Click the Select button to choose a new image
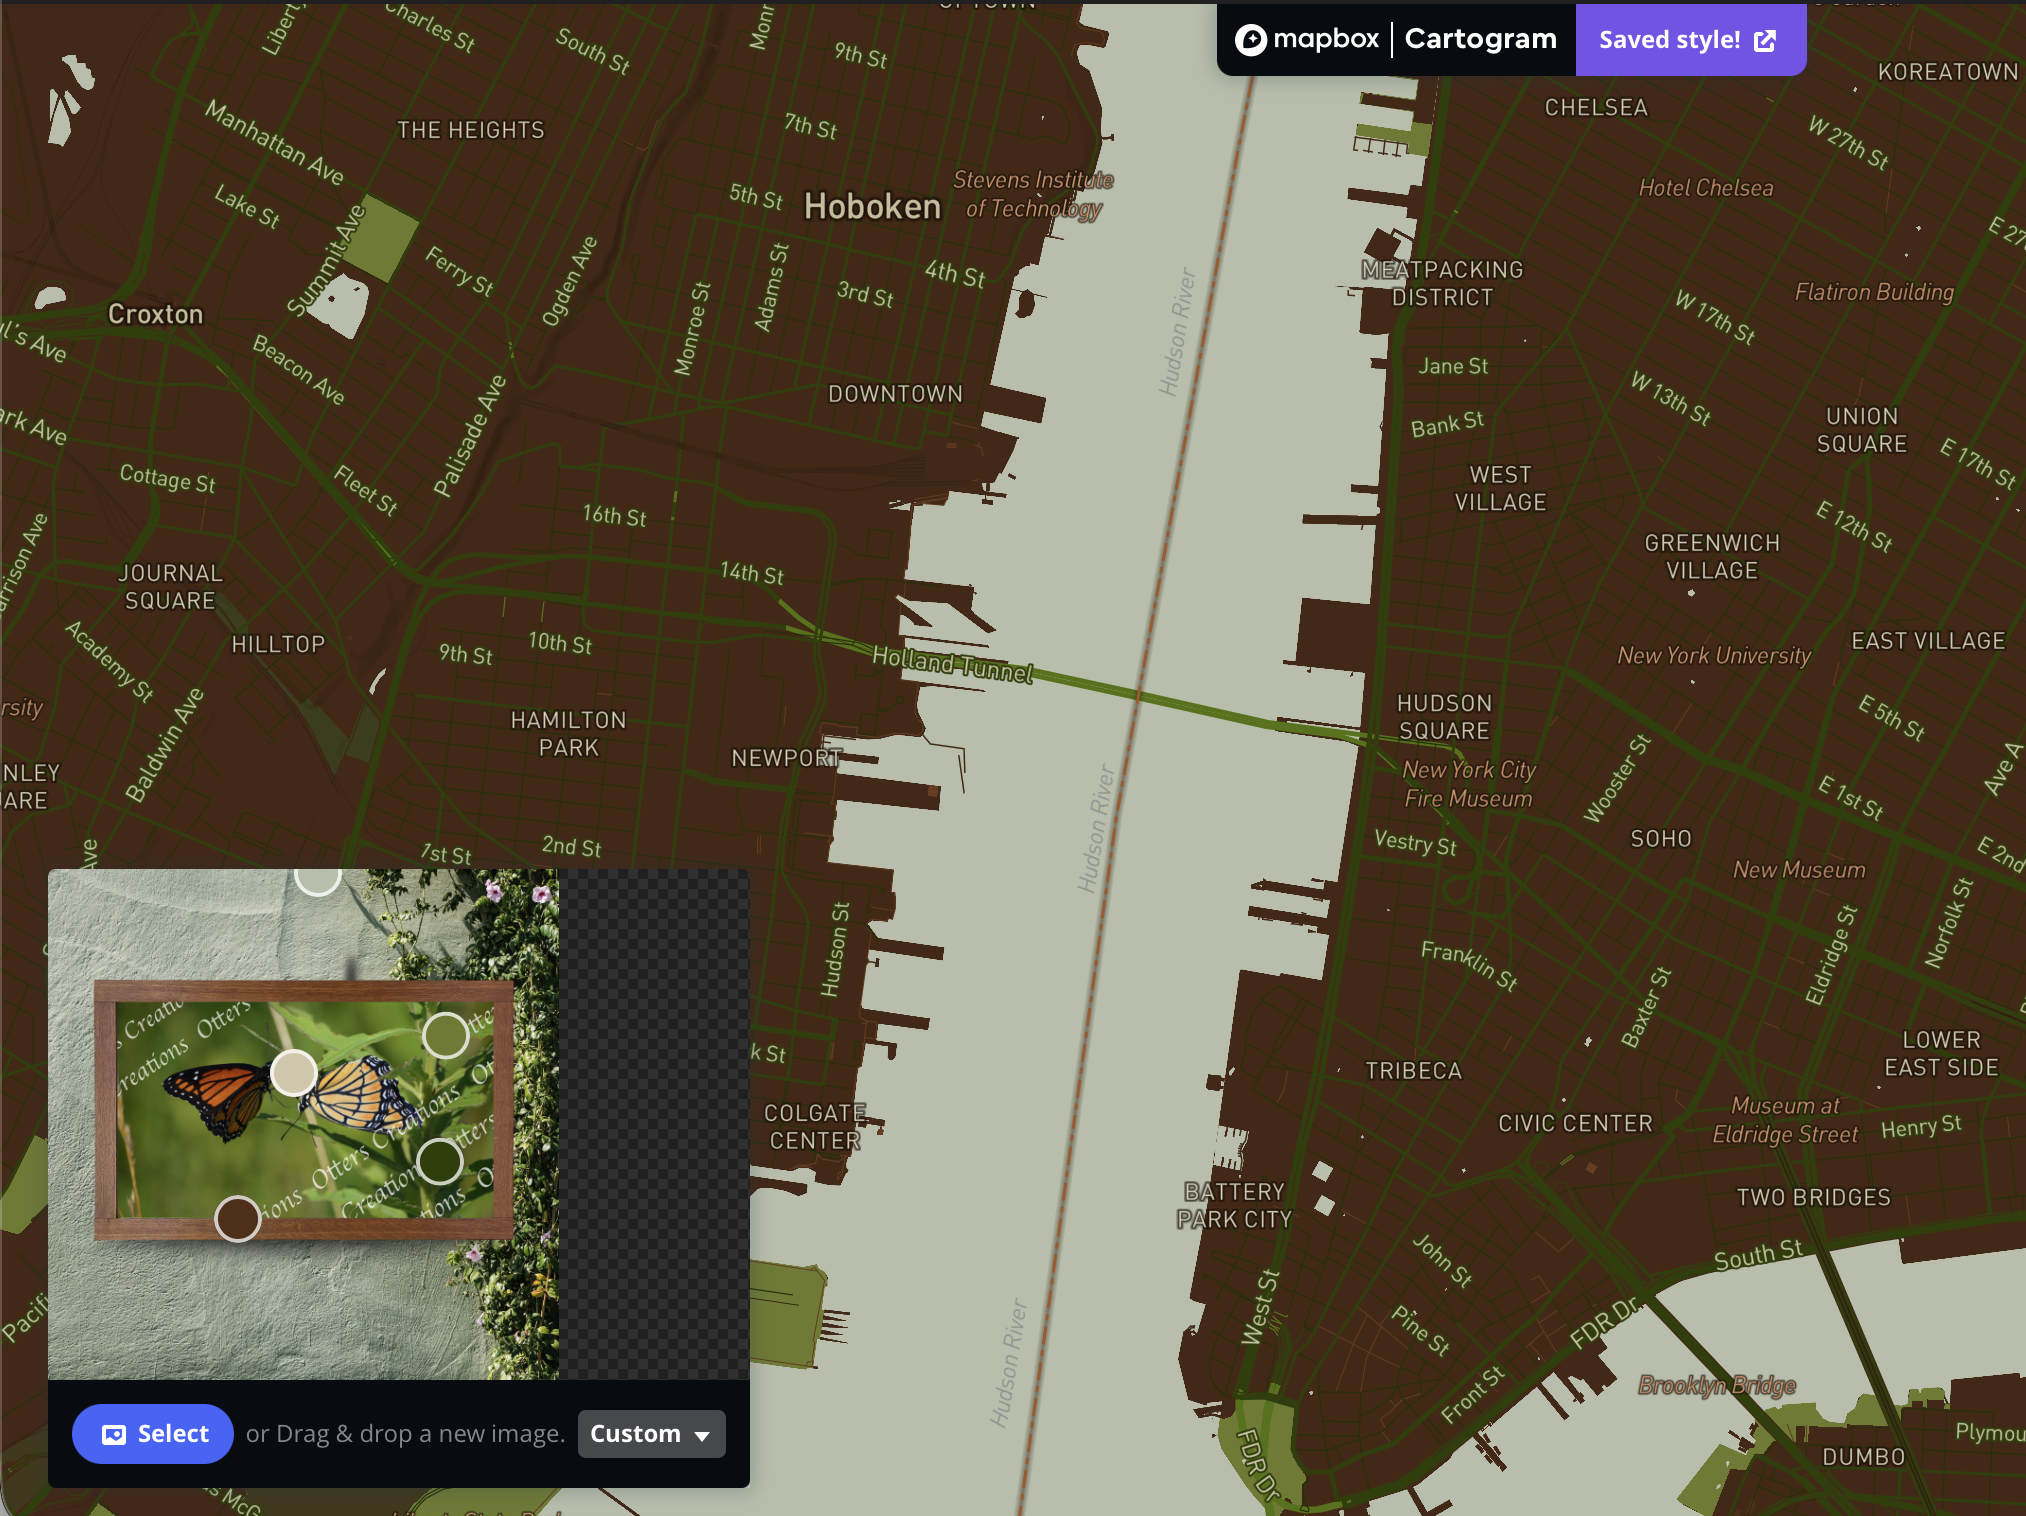 point(152,1433)
